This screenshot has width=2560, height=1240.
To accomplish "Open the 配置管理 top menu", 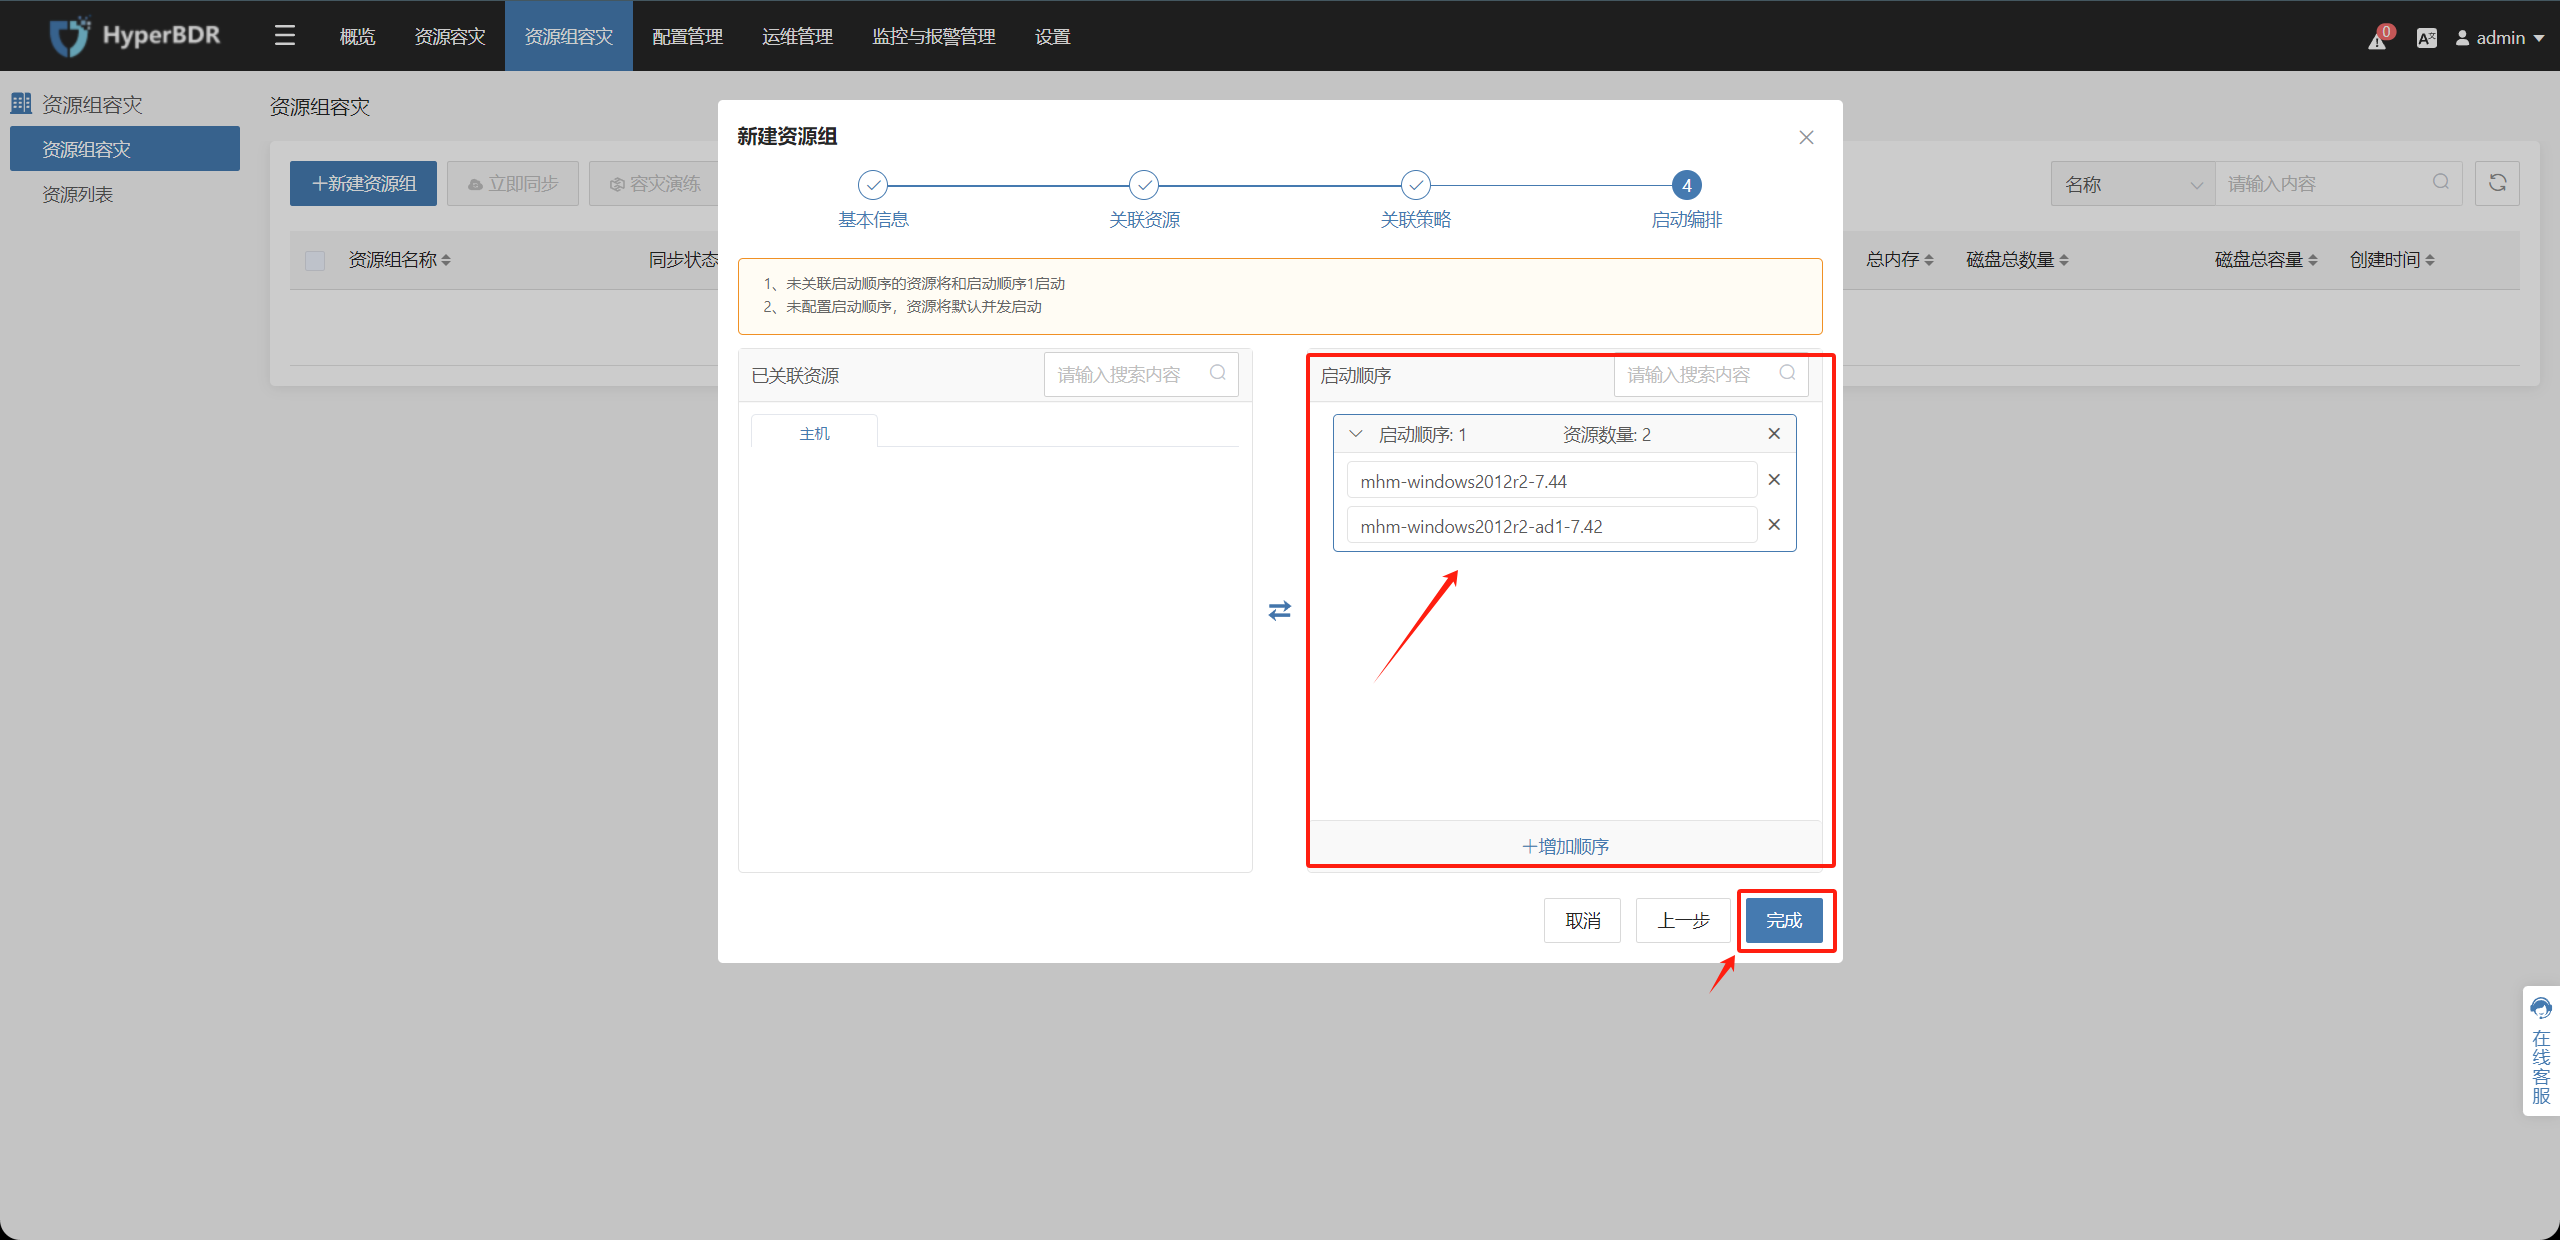I will pyautogui.click(x=687, y=36).
